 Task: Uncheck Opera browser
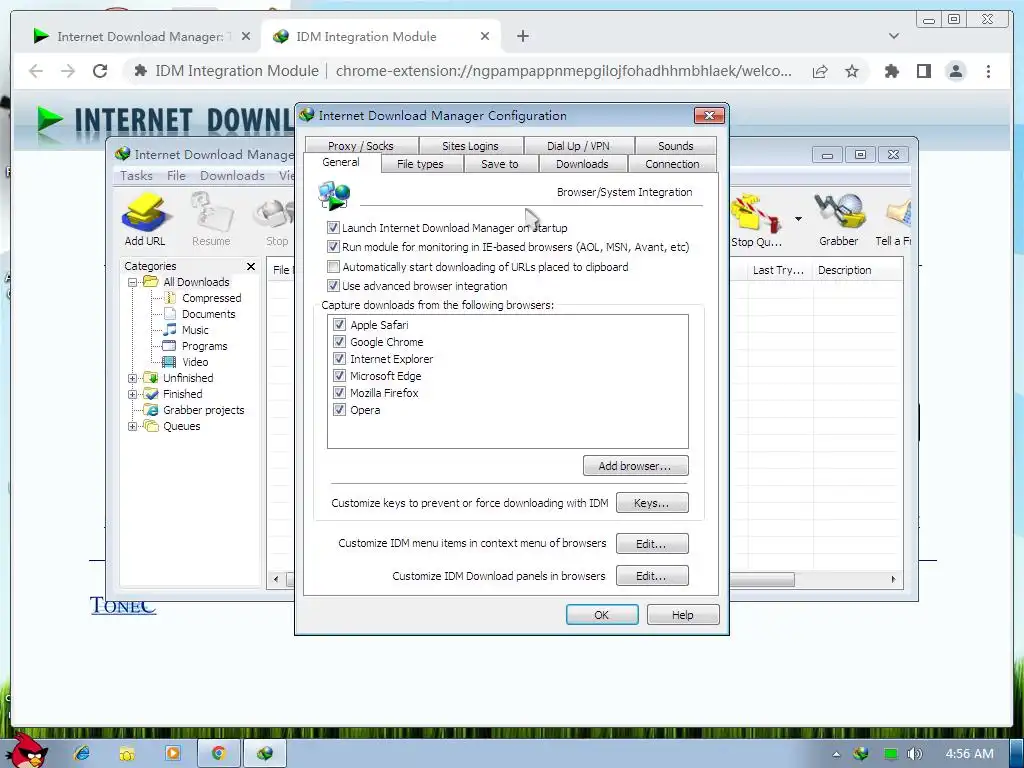[x=339, y=409]
